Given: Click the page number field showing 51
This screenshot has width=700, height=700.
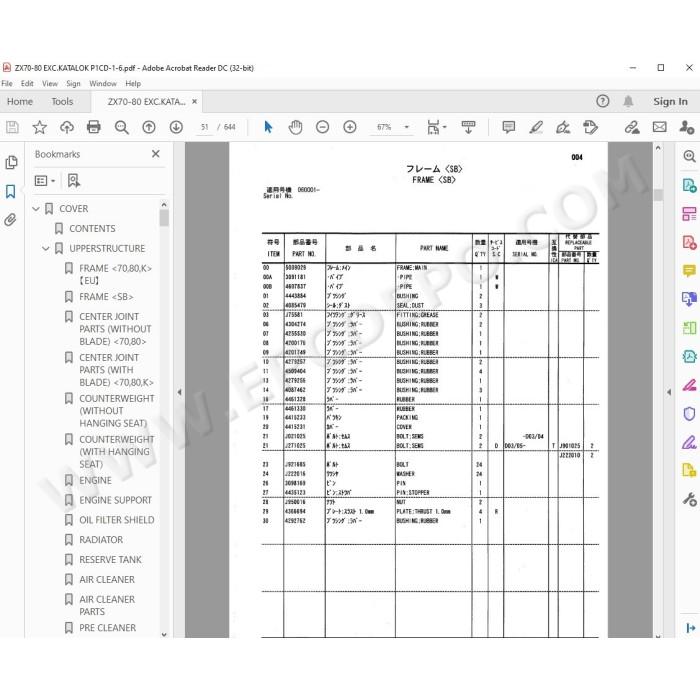Looking at the screenshot, I should (x=204, y=127).
